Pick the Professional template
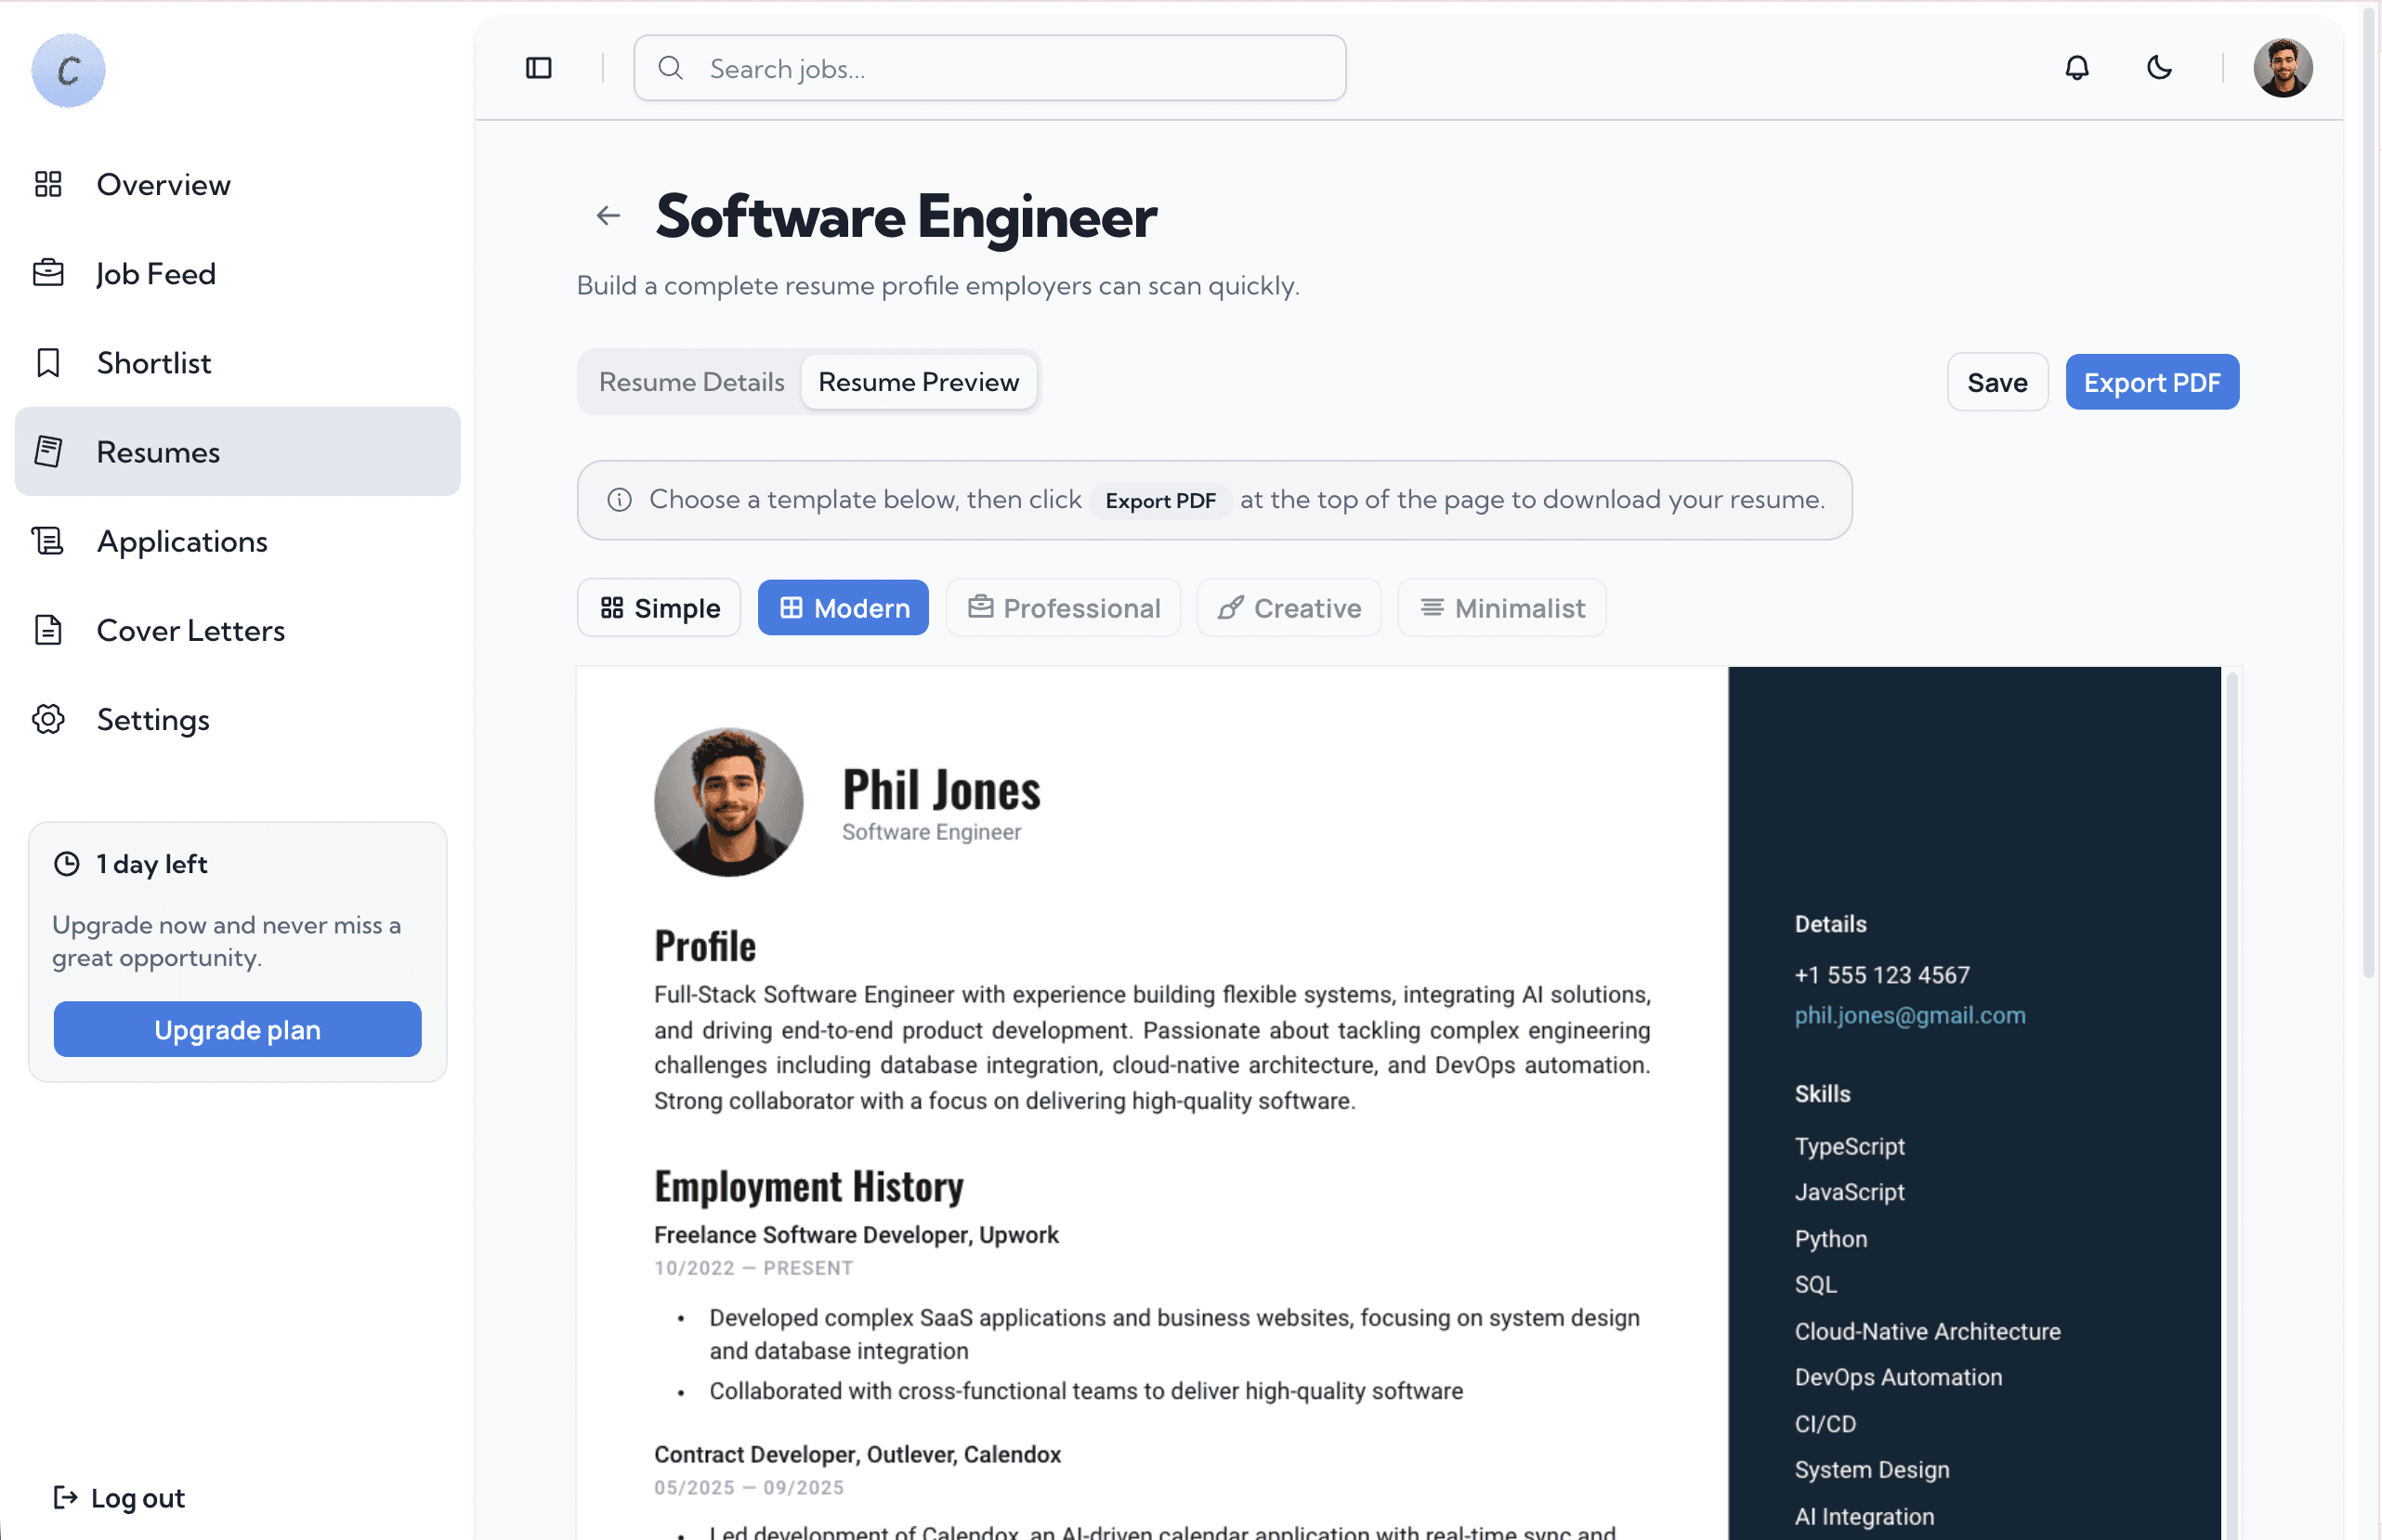Viewport: 2382px width, 1540px height. click(x=1063, y=608)
